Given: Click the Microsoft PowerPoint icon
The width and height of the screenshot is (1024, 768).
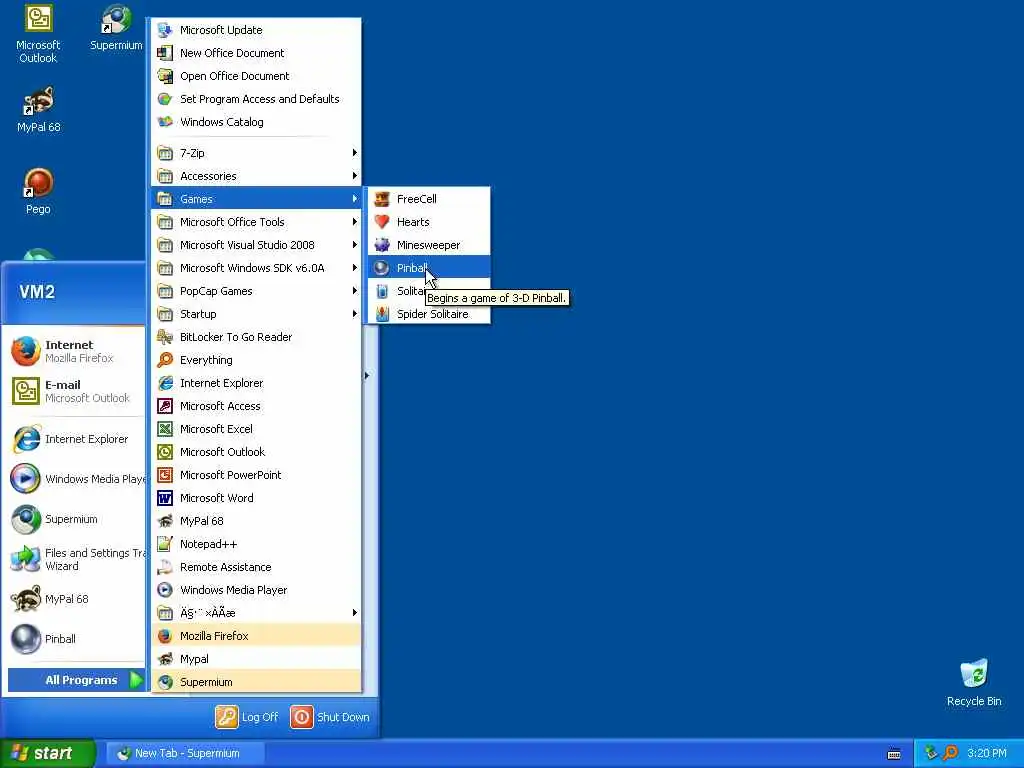Looking at the screenshot, I should tap(165, 475).
